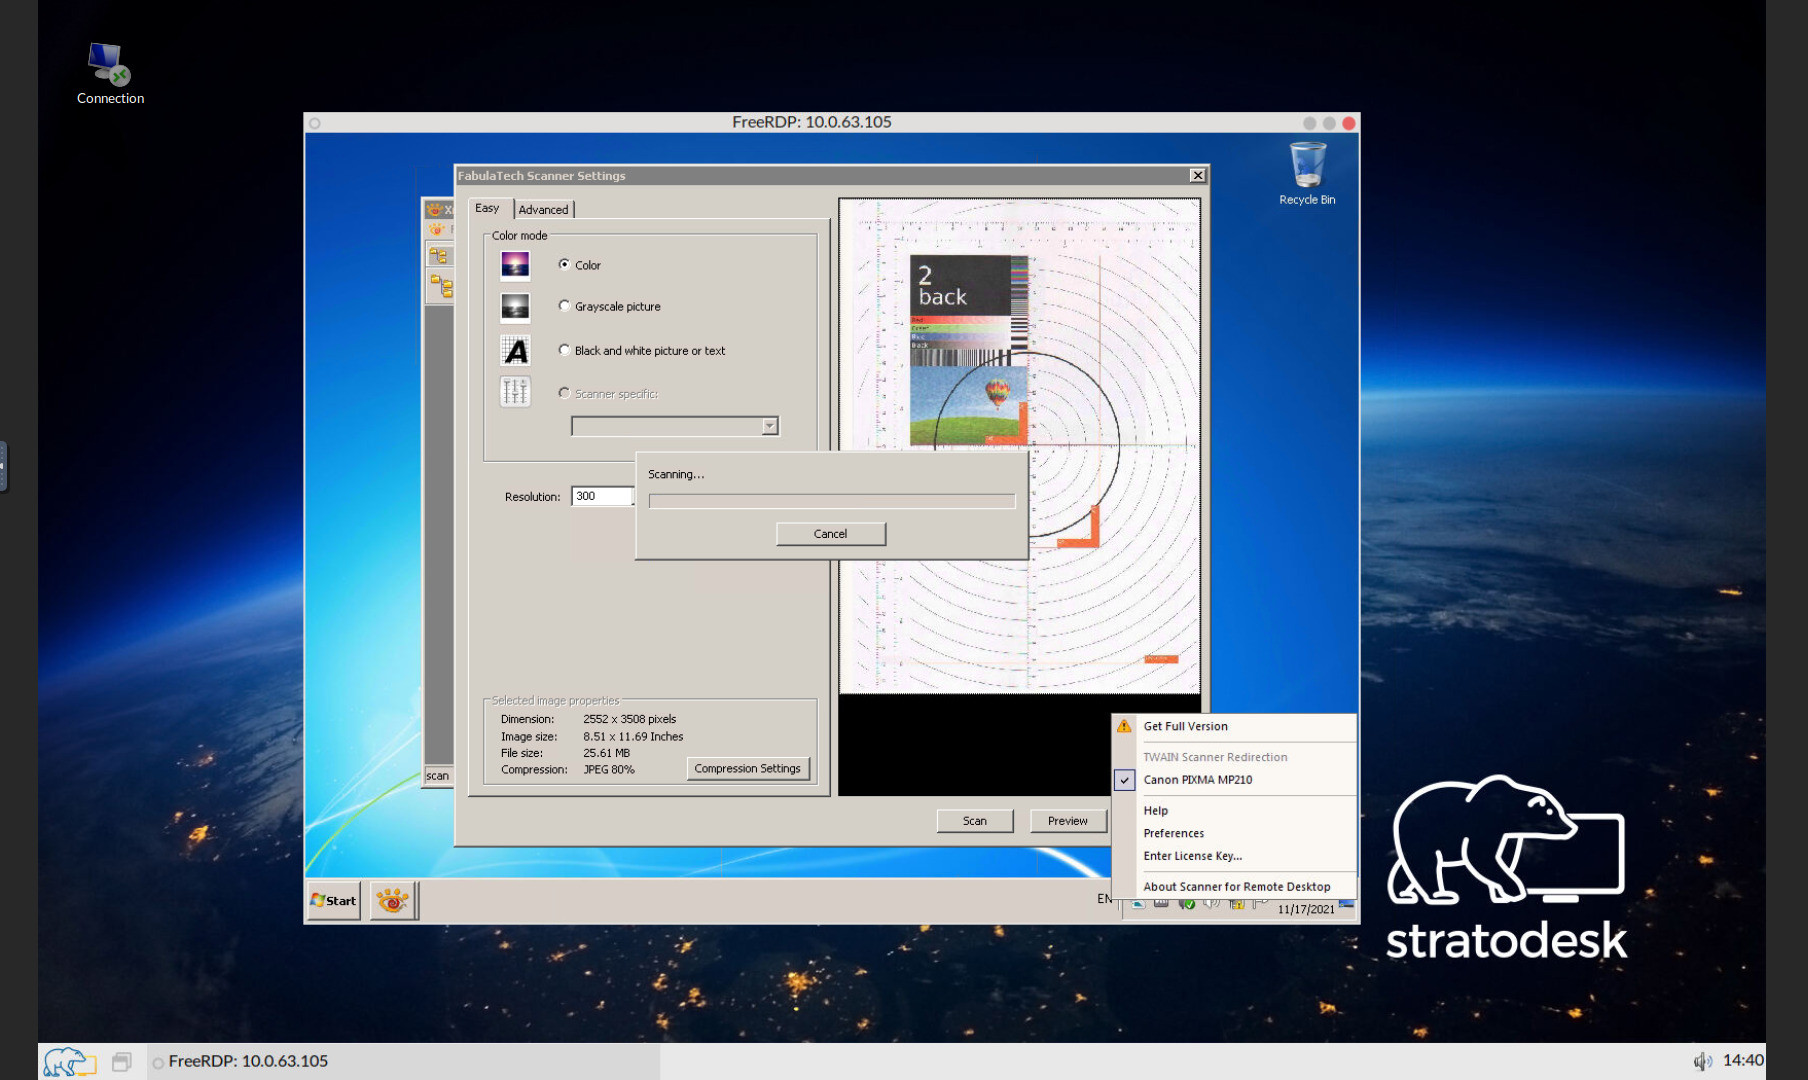
Task: Switch to the Advanced tab
Action: click(x=543, y=209)
